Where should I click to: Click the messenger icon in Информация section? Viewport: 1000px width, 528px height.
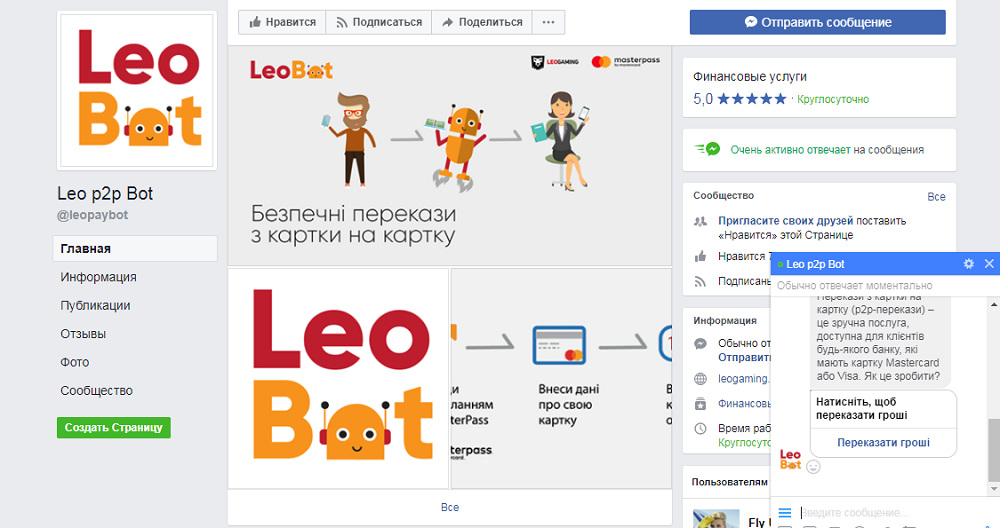pos(700,344)
